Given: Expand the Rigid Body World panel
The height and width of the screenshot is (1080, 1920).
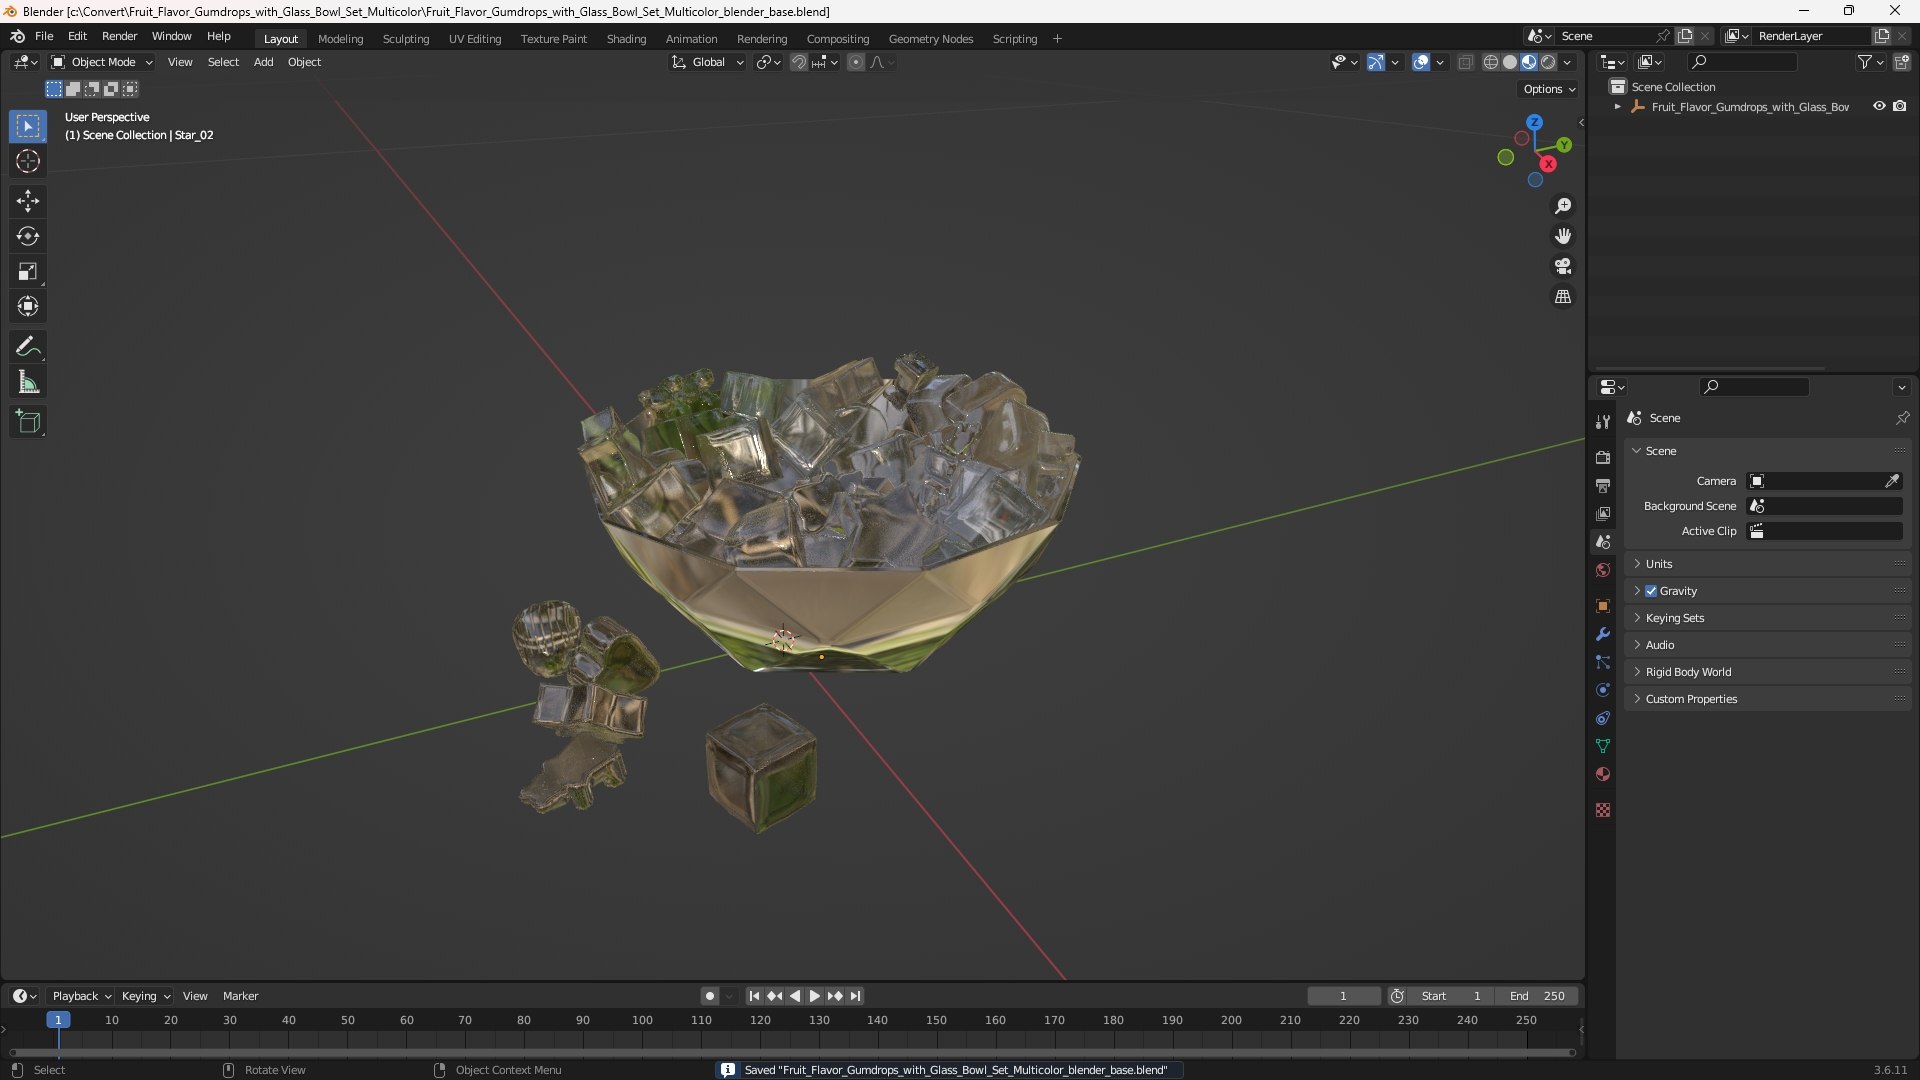Looking at the screenshot, I should point(1767,672).
